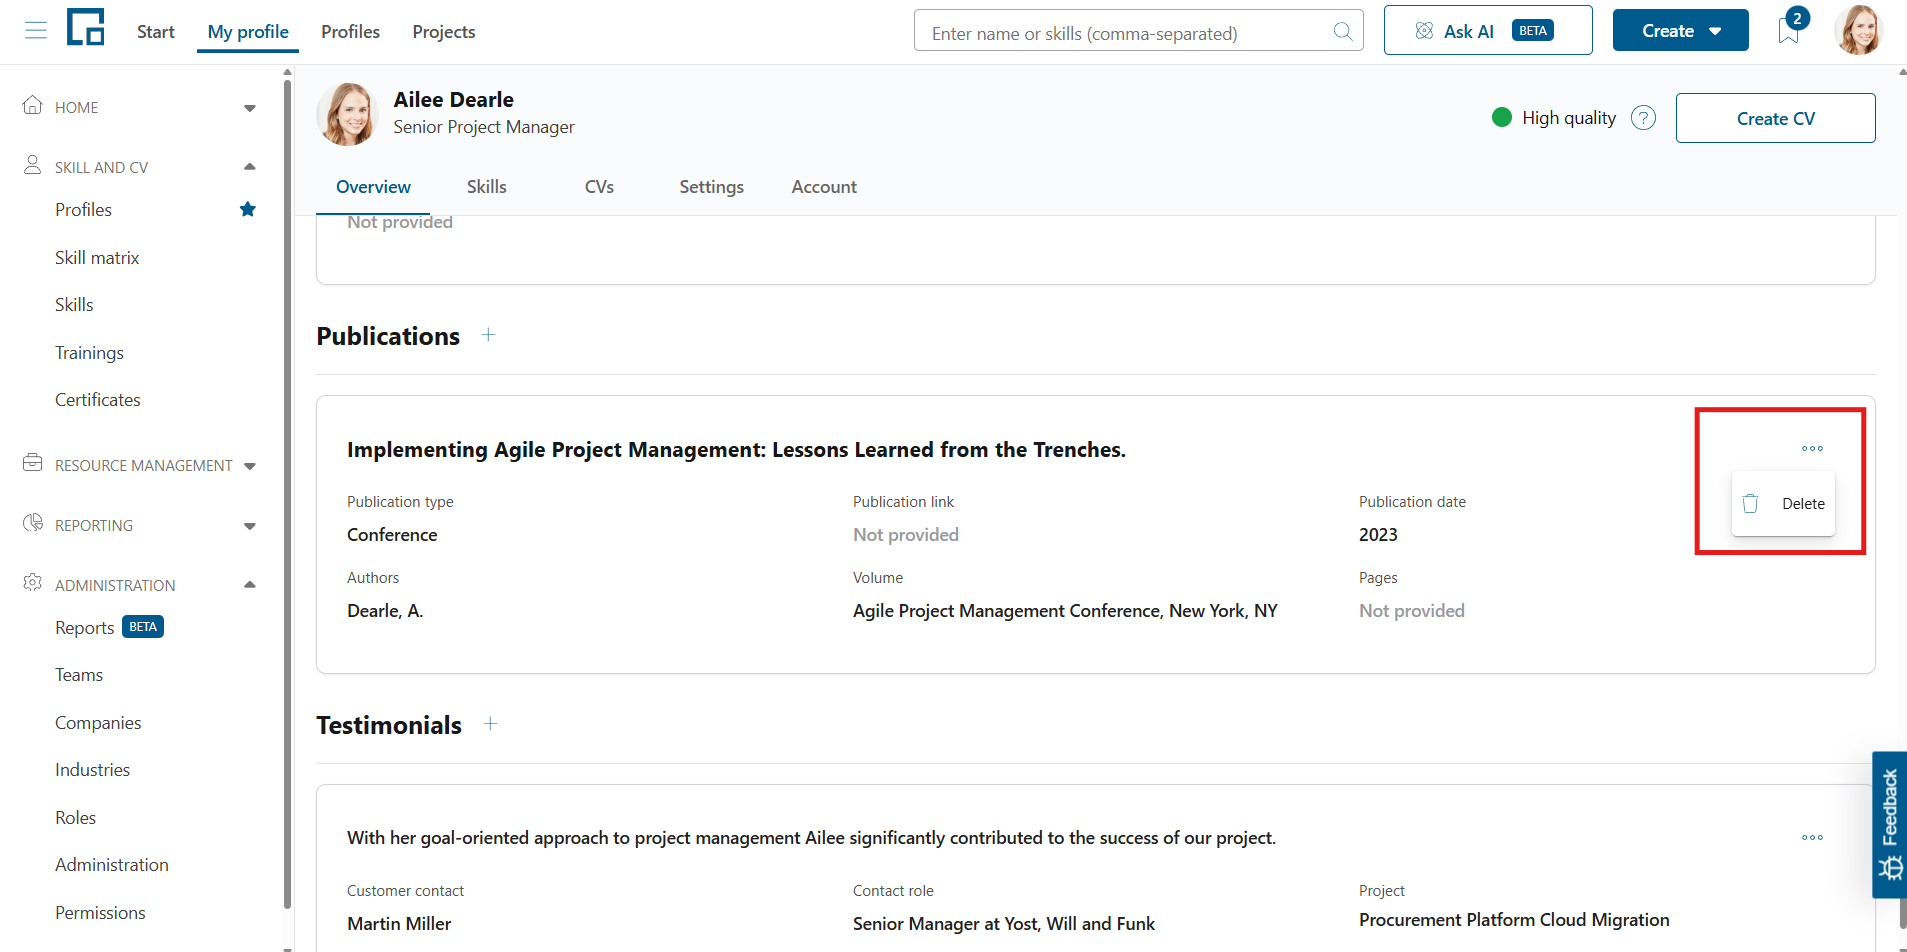Switch to the Skills tab
The height and width of the screenshot is (952, 1907).
[x=487, y=187]
